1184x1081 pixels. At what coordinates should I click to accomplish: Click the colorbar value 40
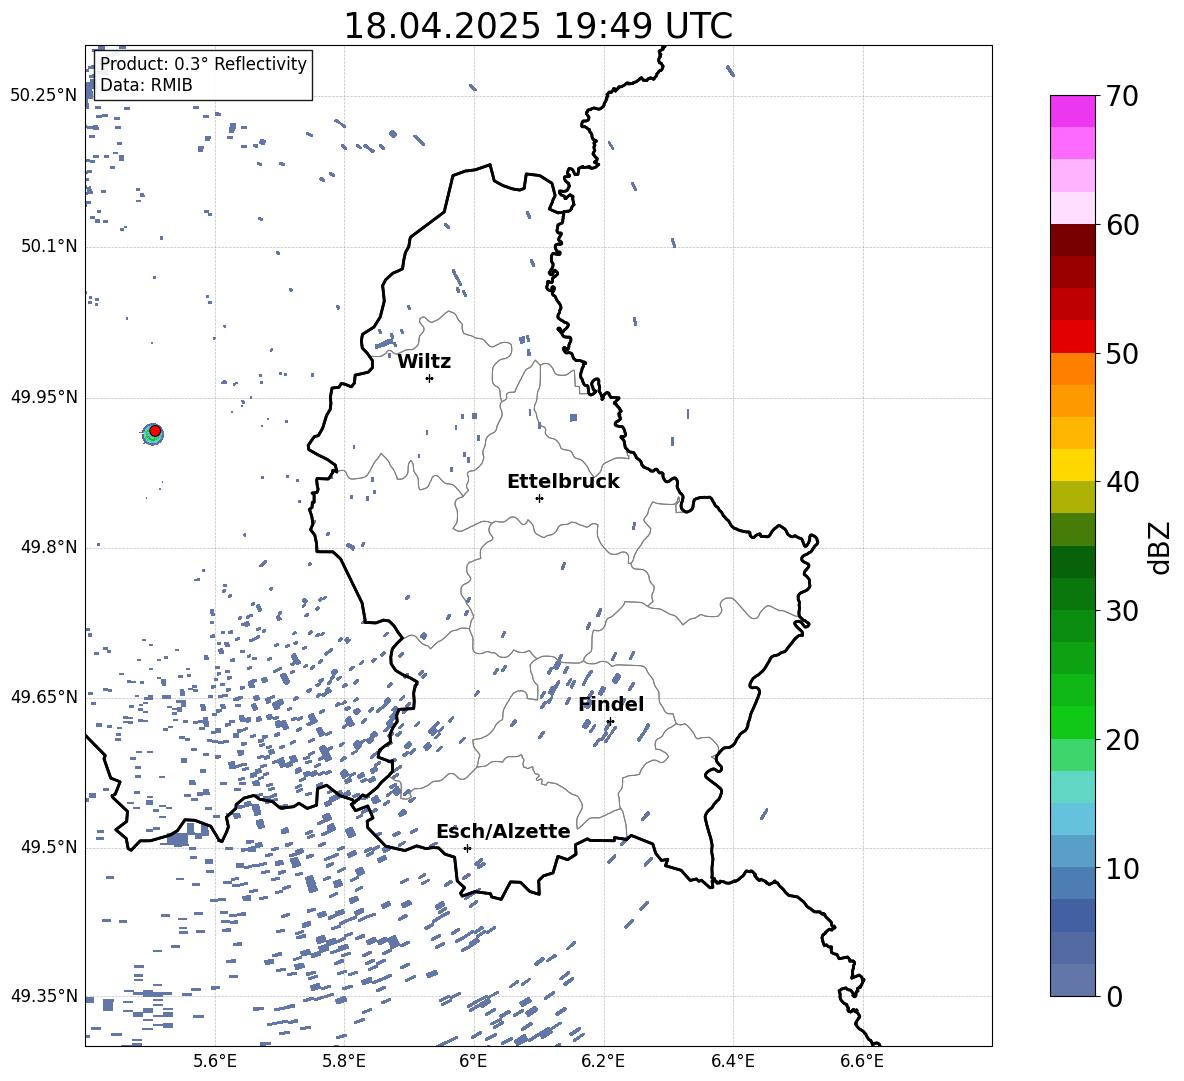pos(1122,482)
